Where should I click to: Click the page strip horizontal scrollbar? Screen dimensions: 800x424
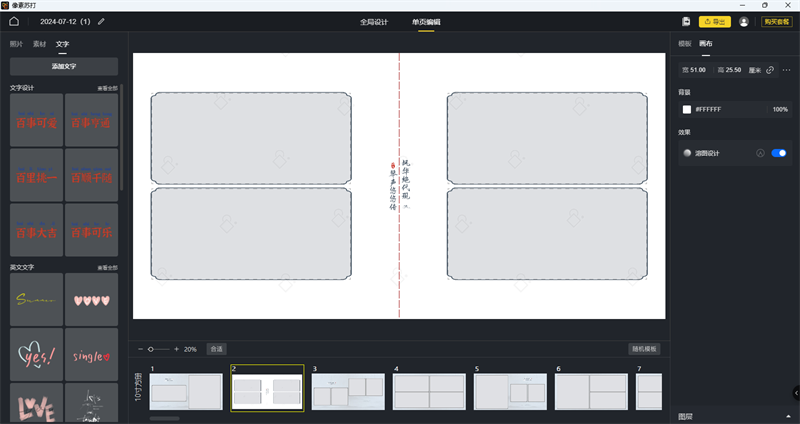[164, 418]
